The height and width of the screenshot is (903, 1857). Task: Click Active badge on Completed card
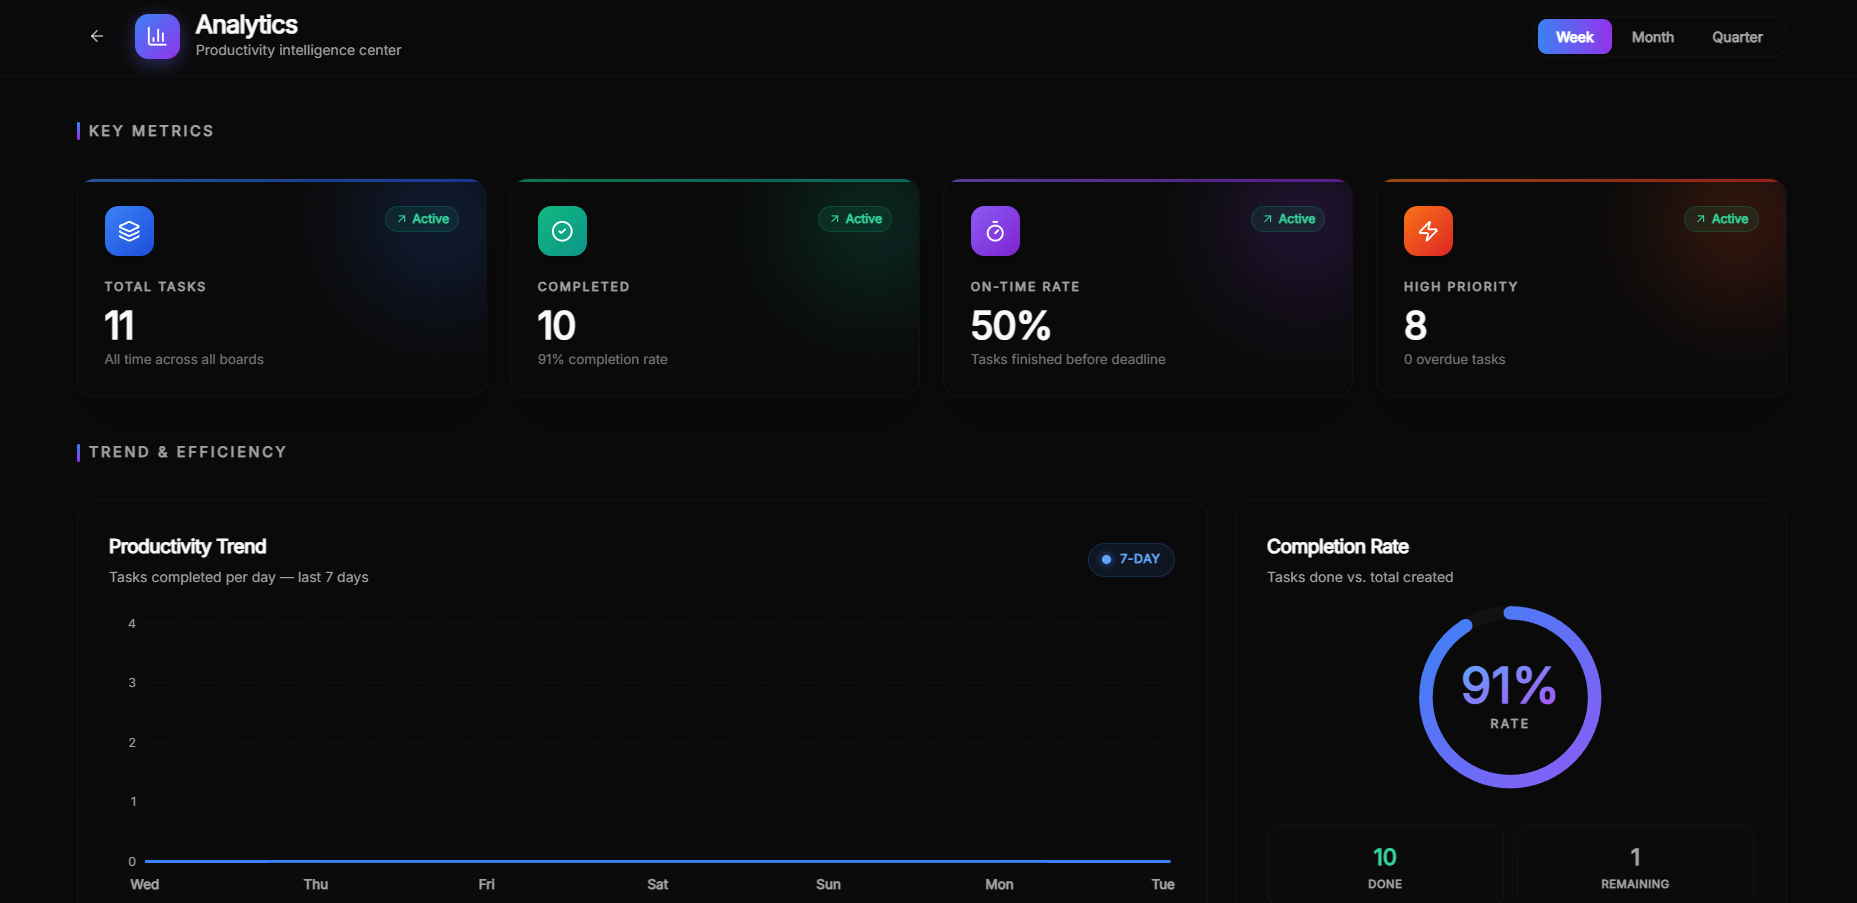(855, 219)
